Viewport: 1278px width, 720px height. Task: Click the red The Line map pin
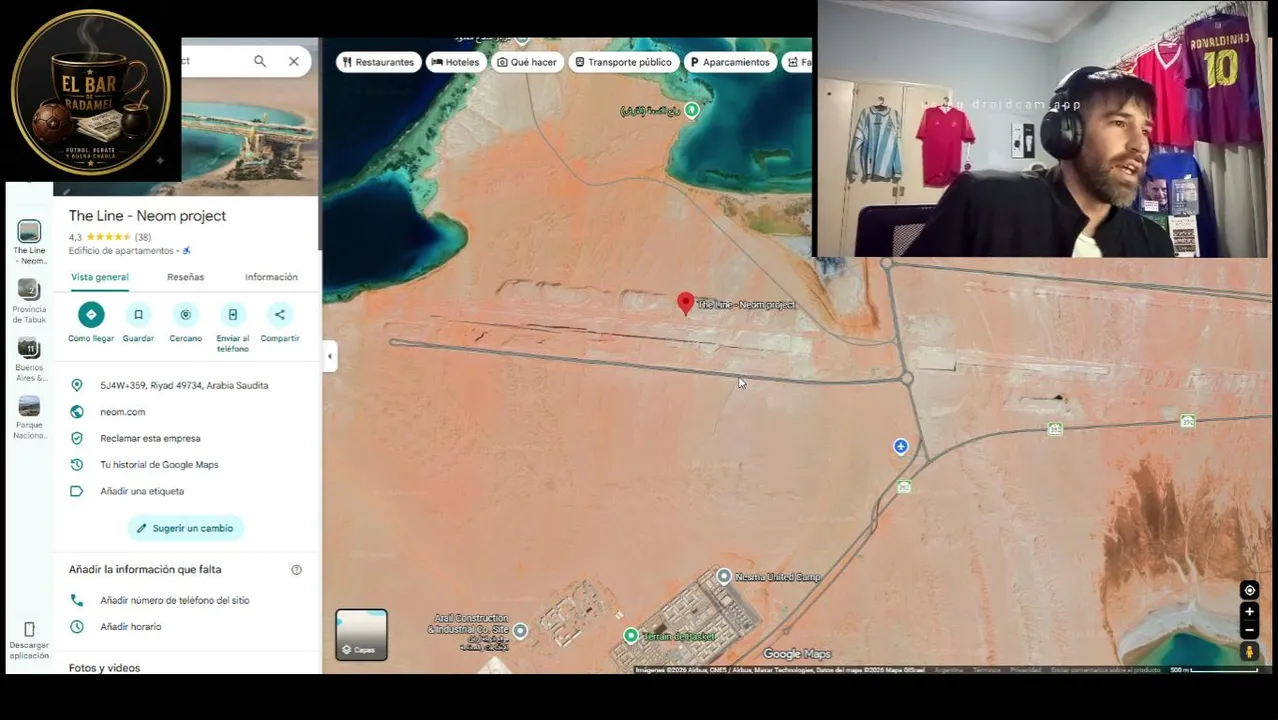pos(685,304)
